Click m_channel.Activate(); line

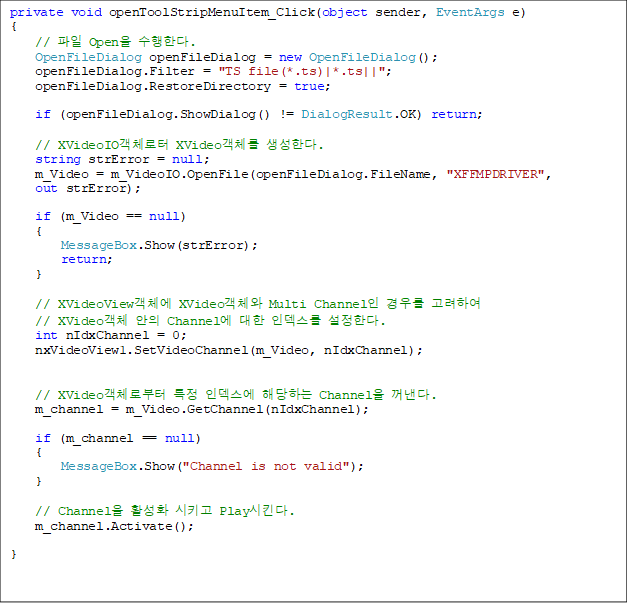click(114, 526)
